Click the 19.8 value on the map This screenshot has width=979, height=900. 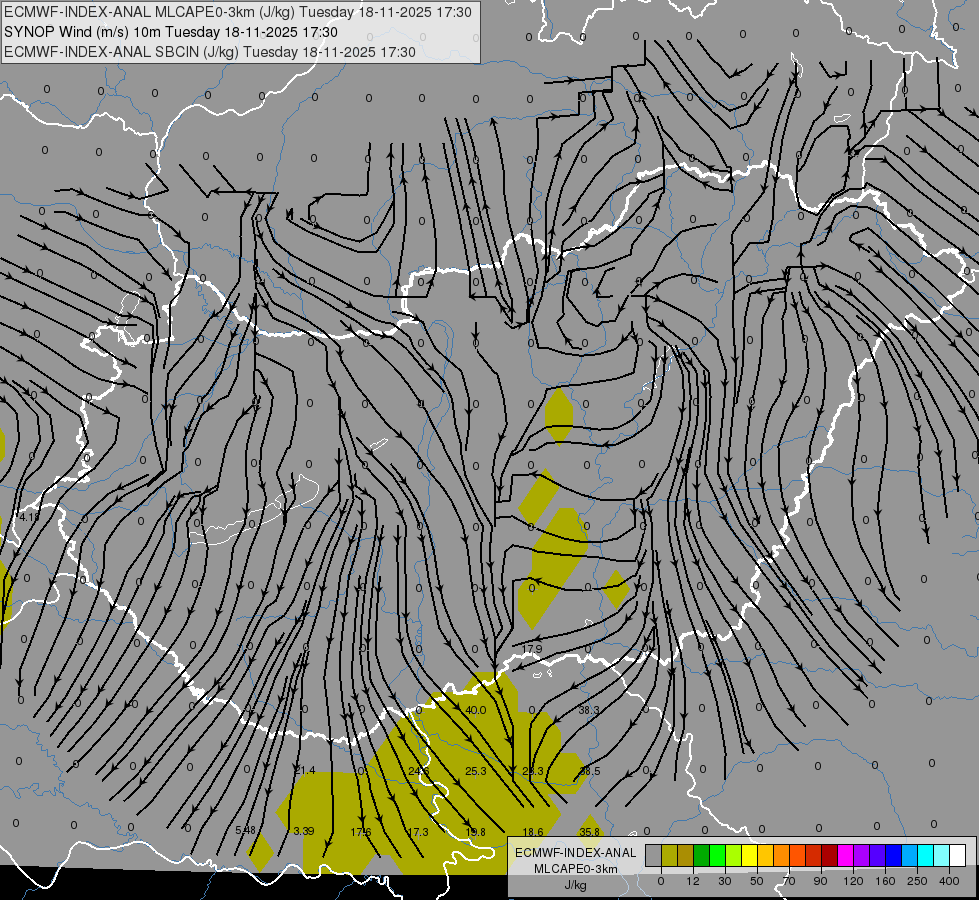click(x=475, y=832)
